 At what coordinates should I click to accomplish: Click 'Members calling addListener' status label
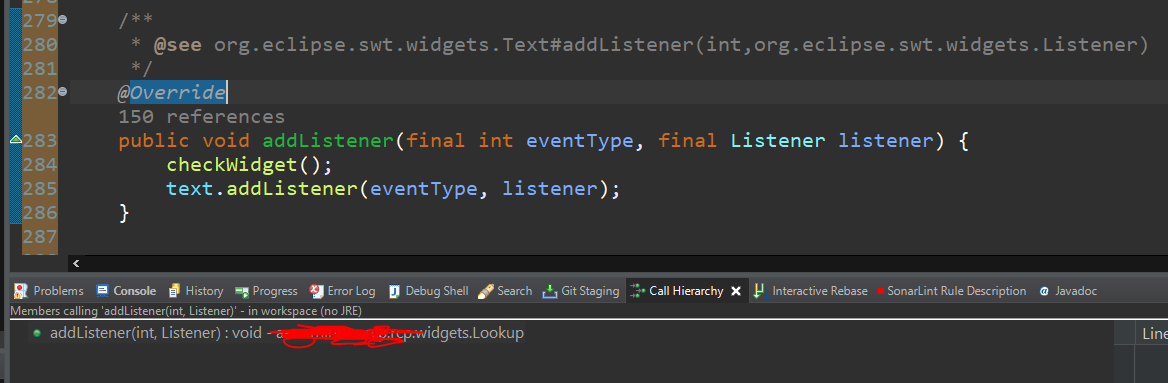pyautogui.click(x=186, y=311)
